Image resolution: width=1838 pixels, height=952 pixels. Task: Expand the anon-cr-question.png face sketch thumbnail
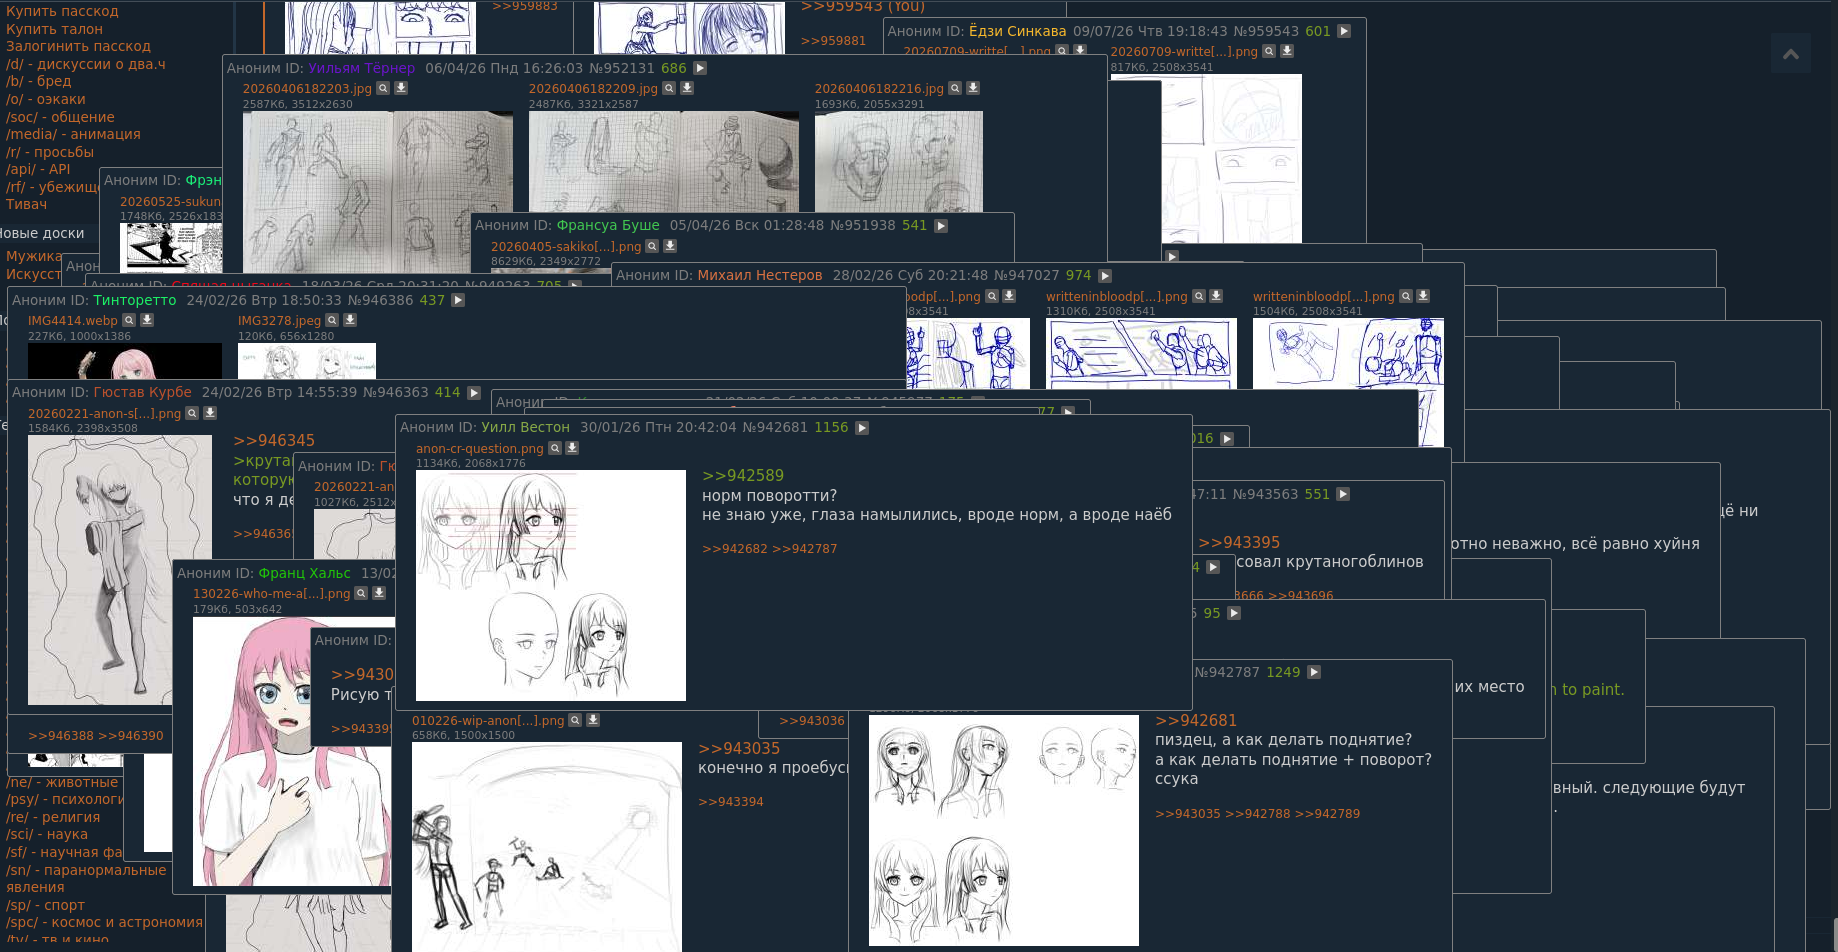[551, 585]
